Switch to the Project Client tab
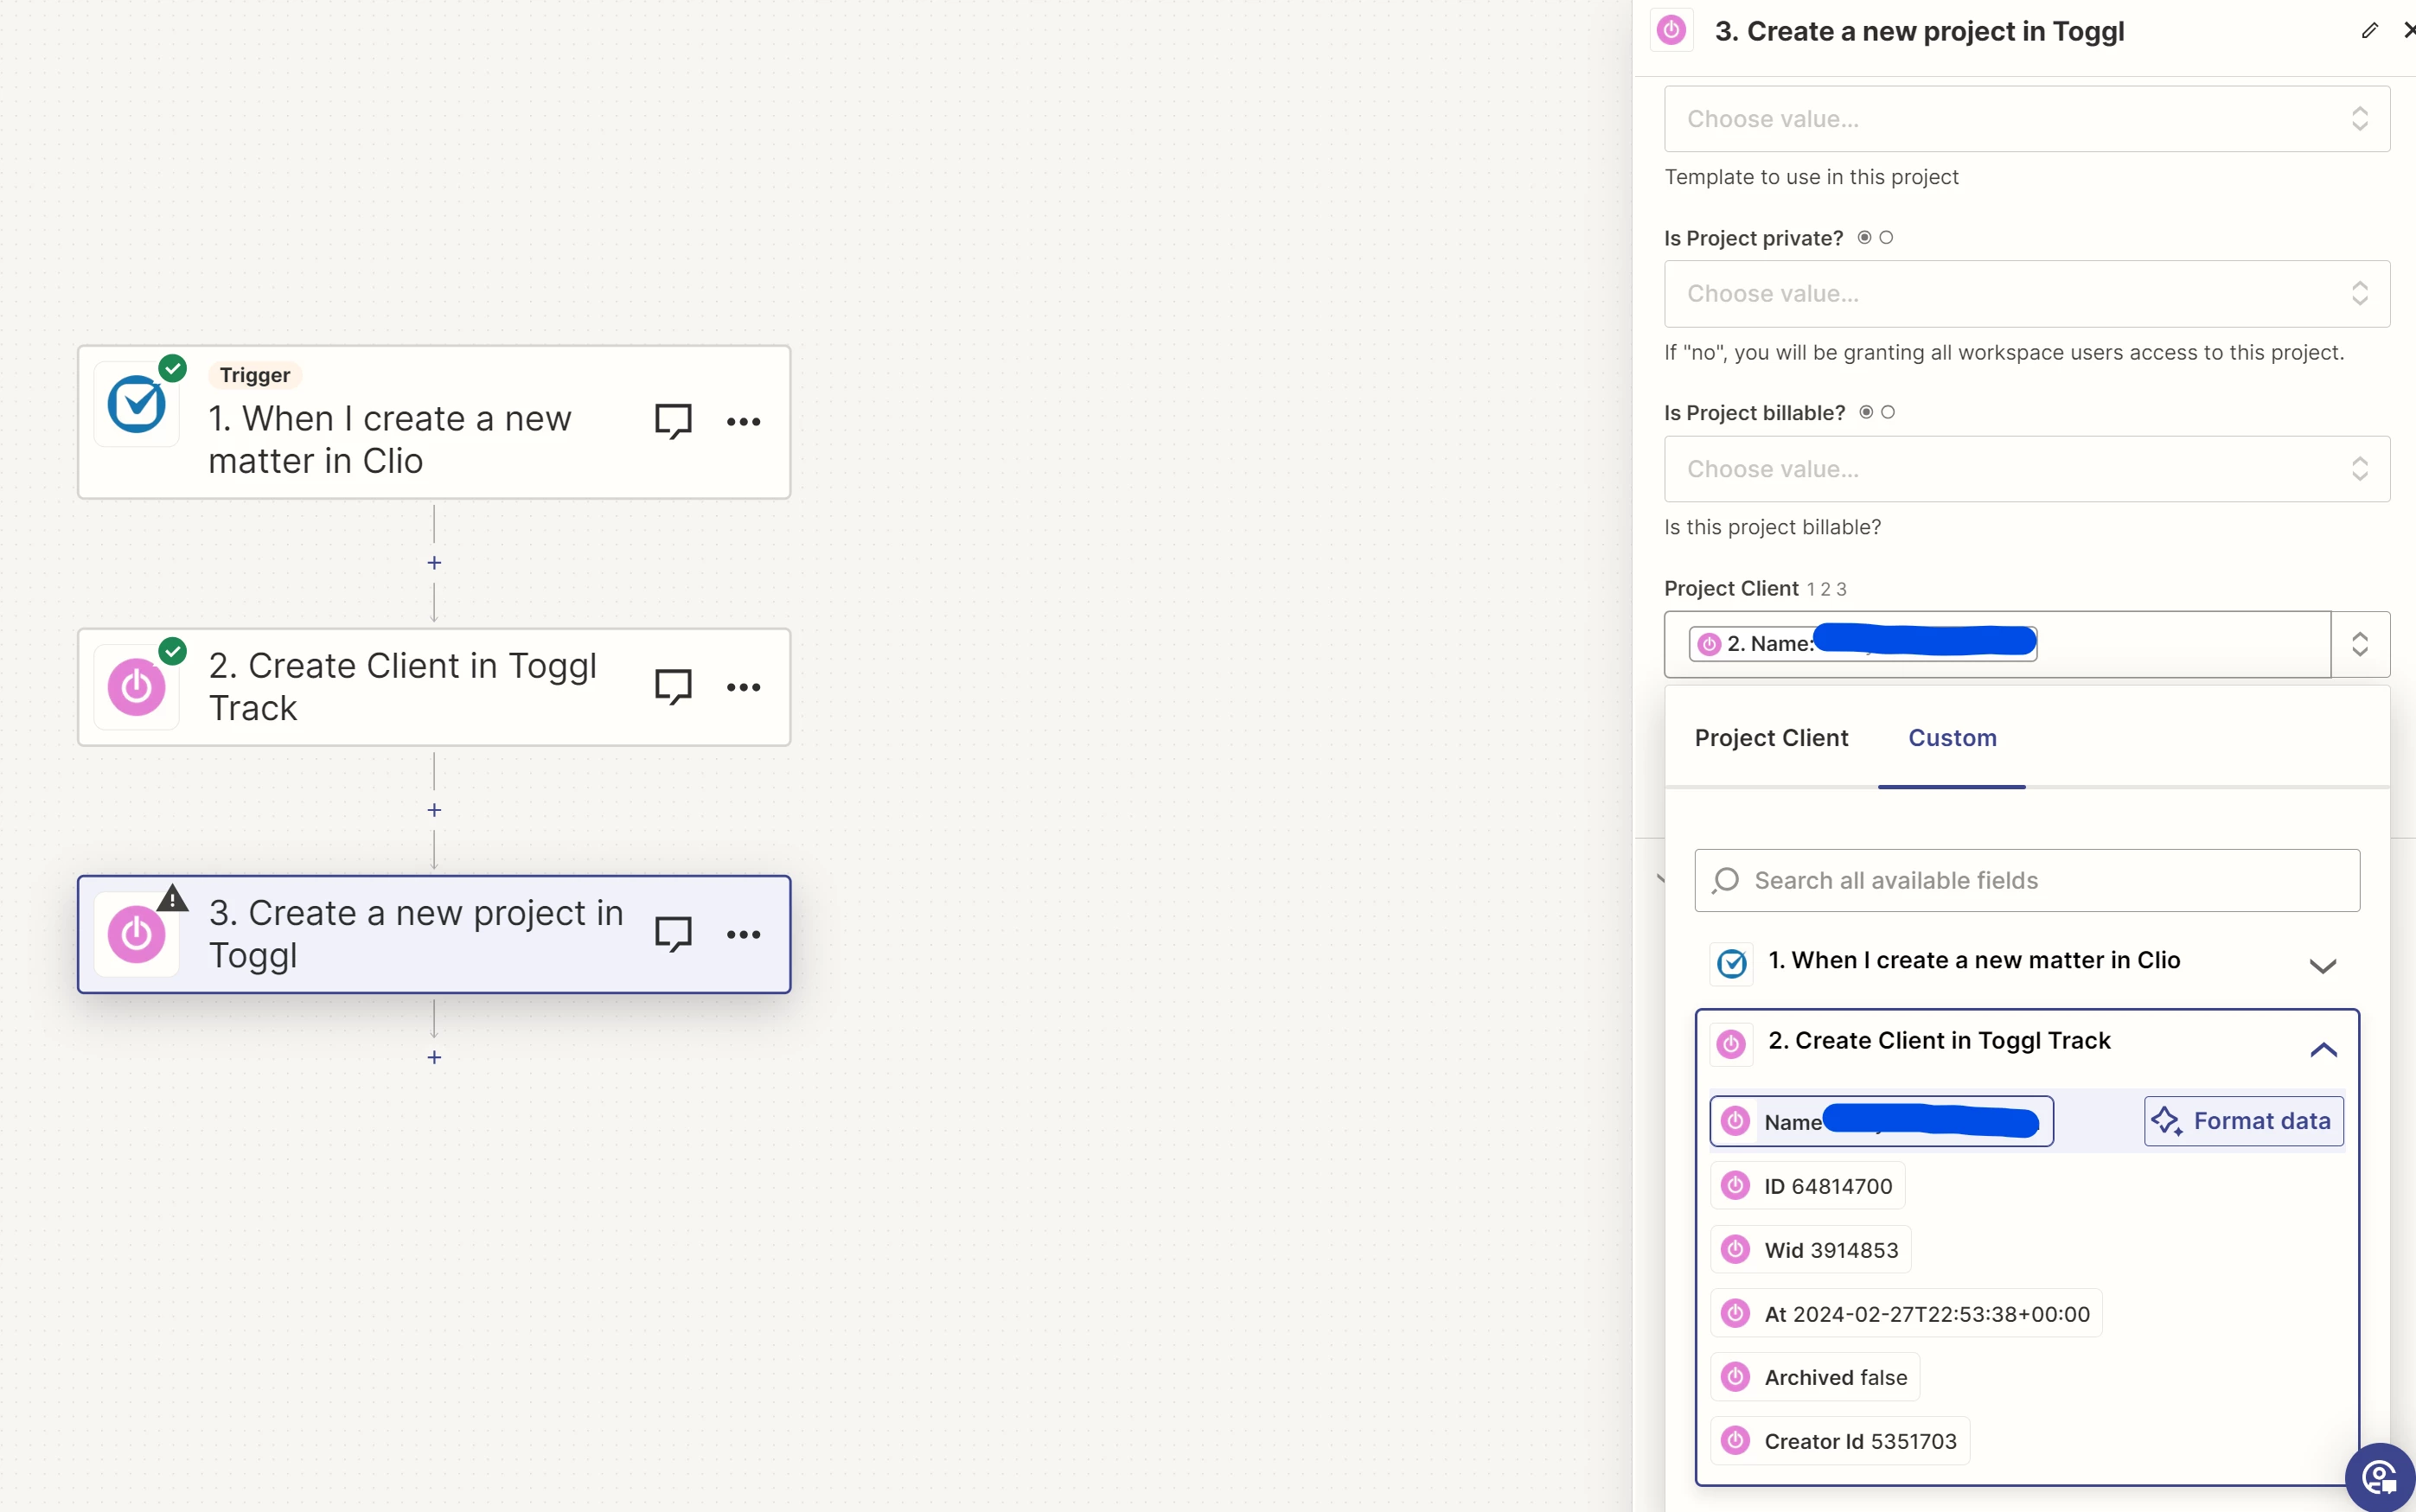Screen dimensions: 2416x1512 point(1771,738)
